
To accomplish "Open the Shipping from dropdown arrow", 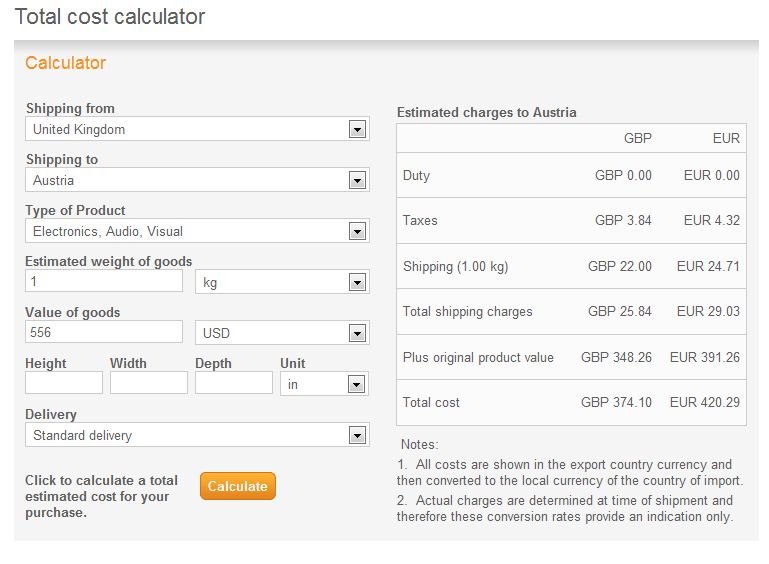I will (357, 129).
